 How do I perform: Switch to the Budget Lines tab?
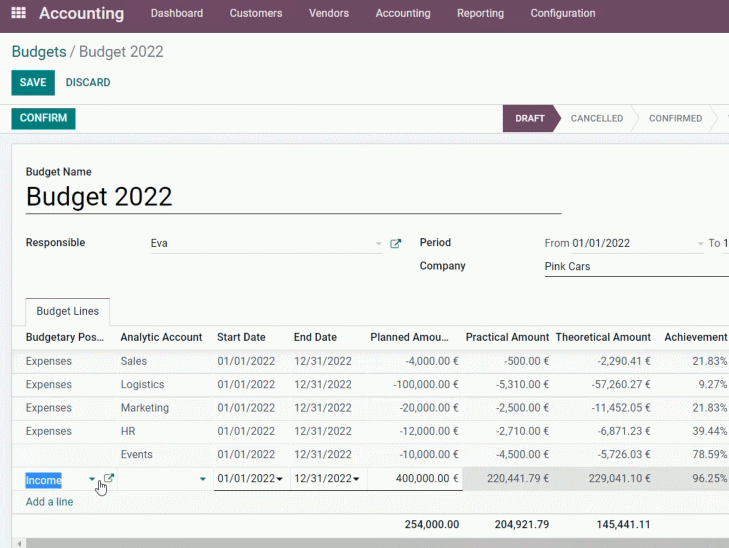click(x=67, y=311)
